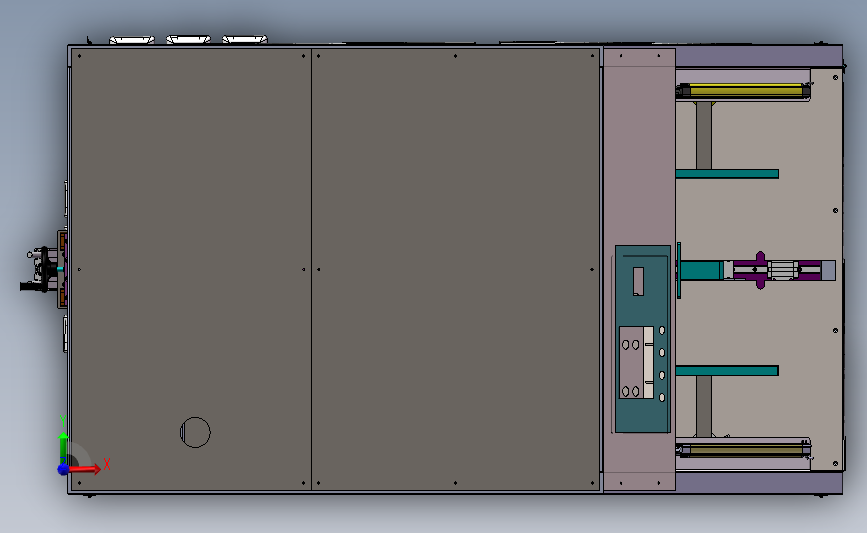This screenshot has height=533, width=867.
Task: Select the lower gray vertical post
Action: [704, 406]
